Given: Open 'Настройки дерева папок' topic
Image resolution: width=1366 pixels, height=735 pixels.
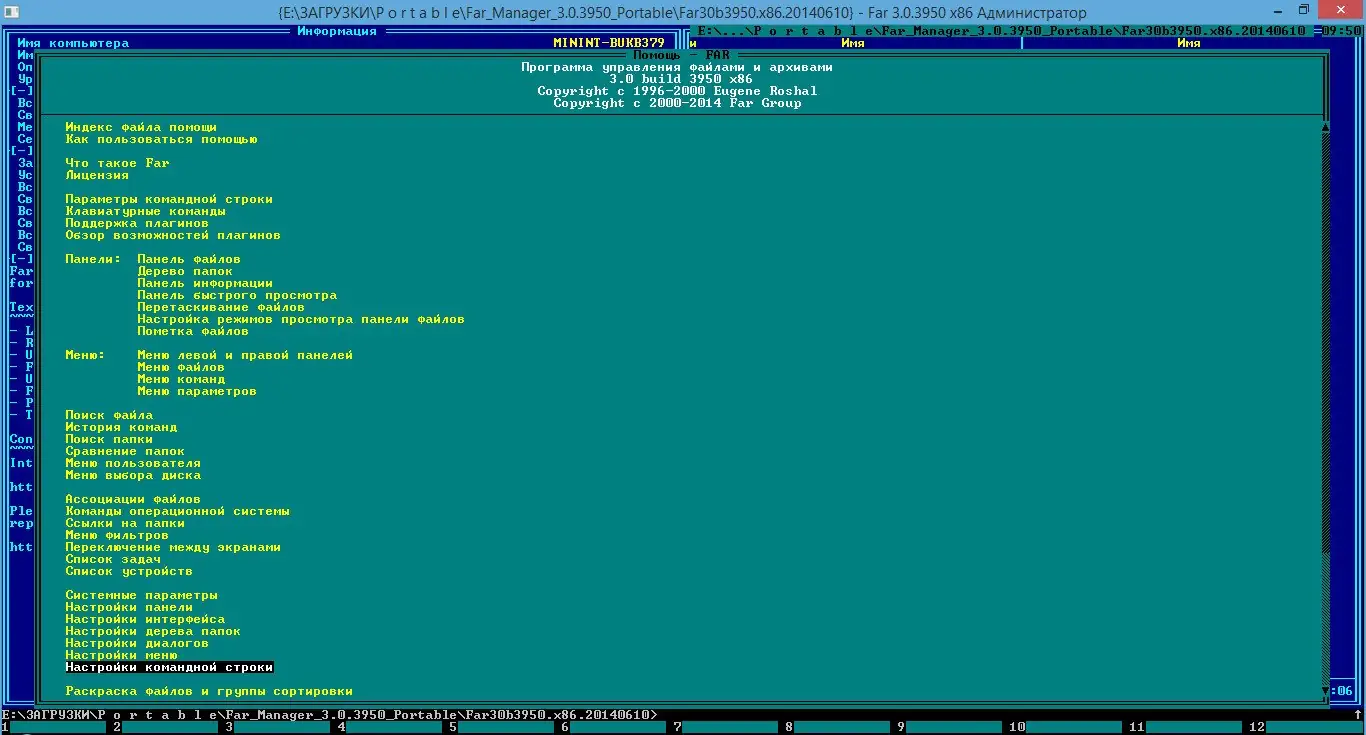Looking at the screenshot, I should pyautogui.click(x=153, y=631).
